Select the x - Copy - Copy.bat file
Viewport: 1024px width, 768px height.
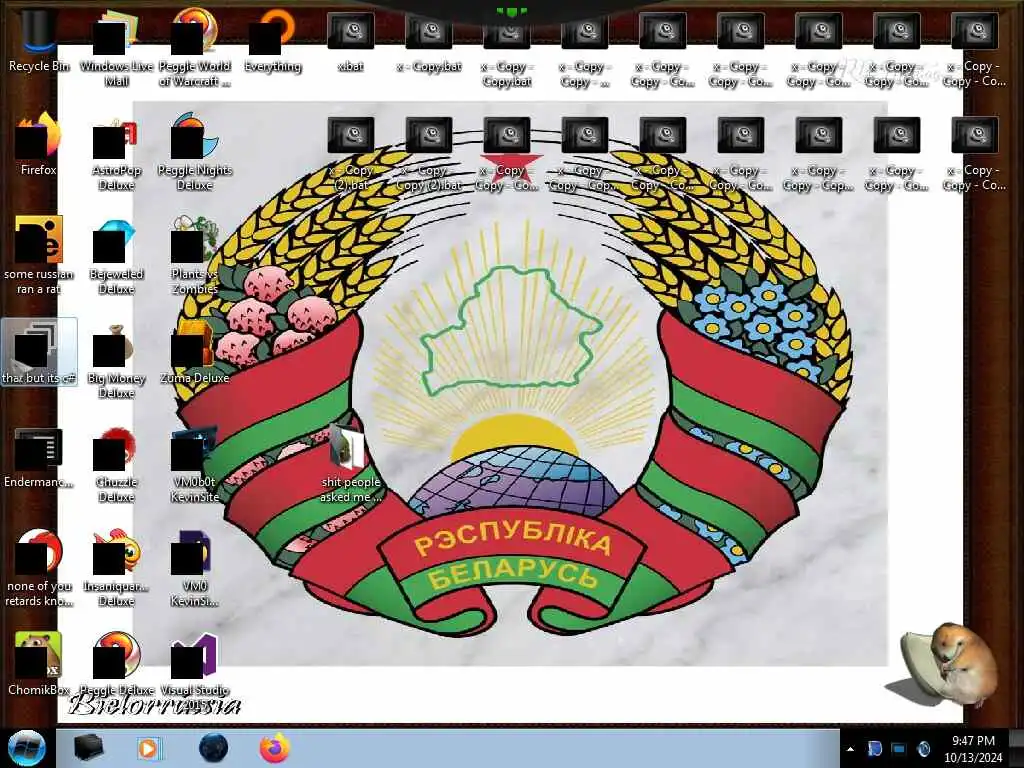click(507, 47)
